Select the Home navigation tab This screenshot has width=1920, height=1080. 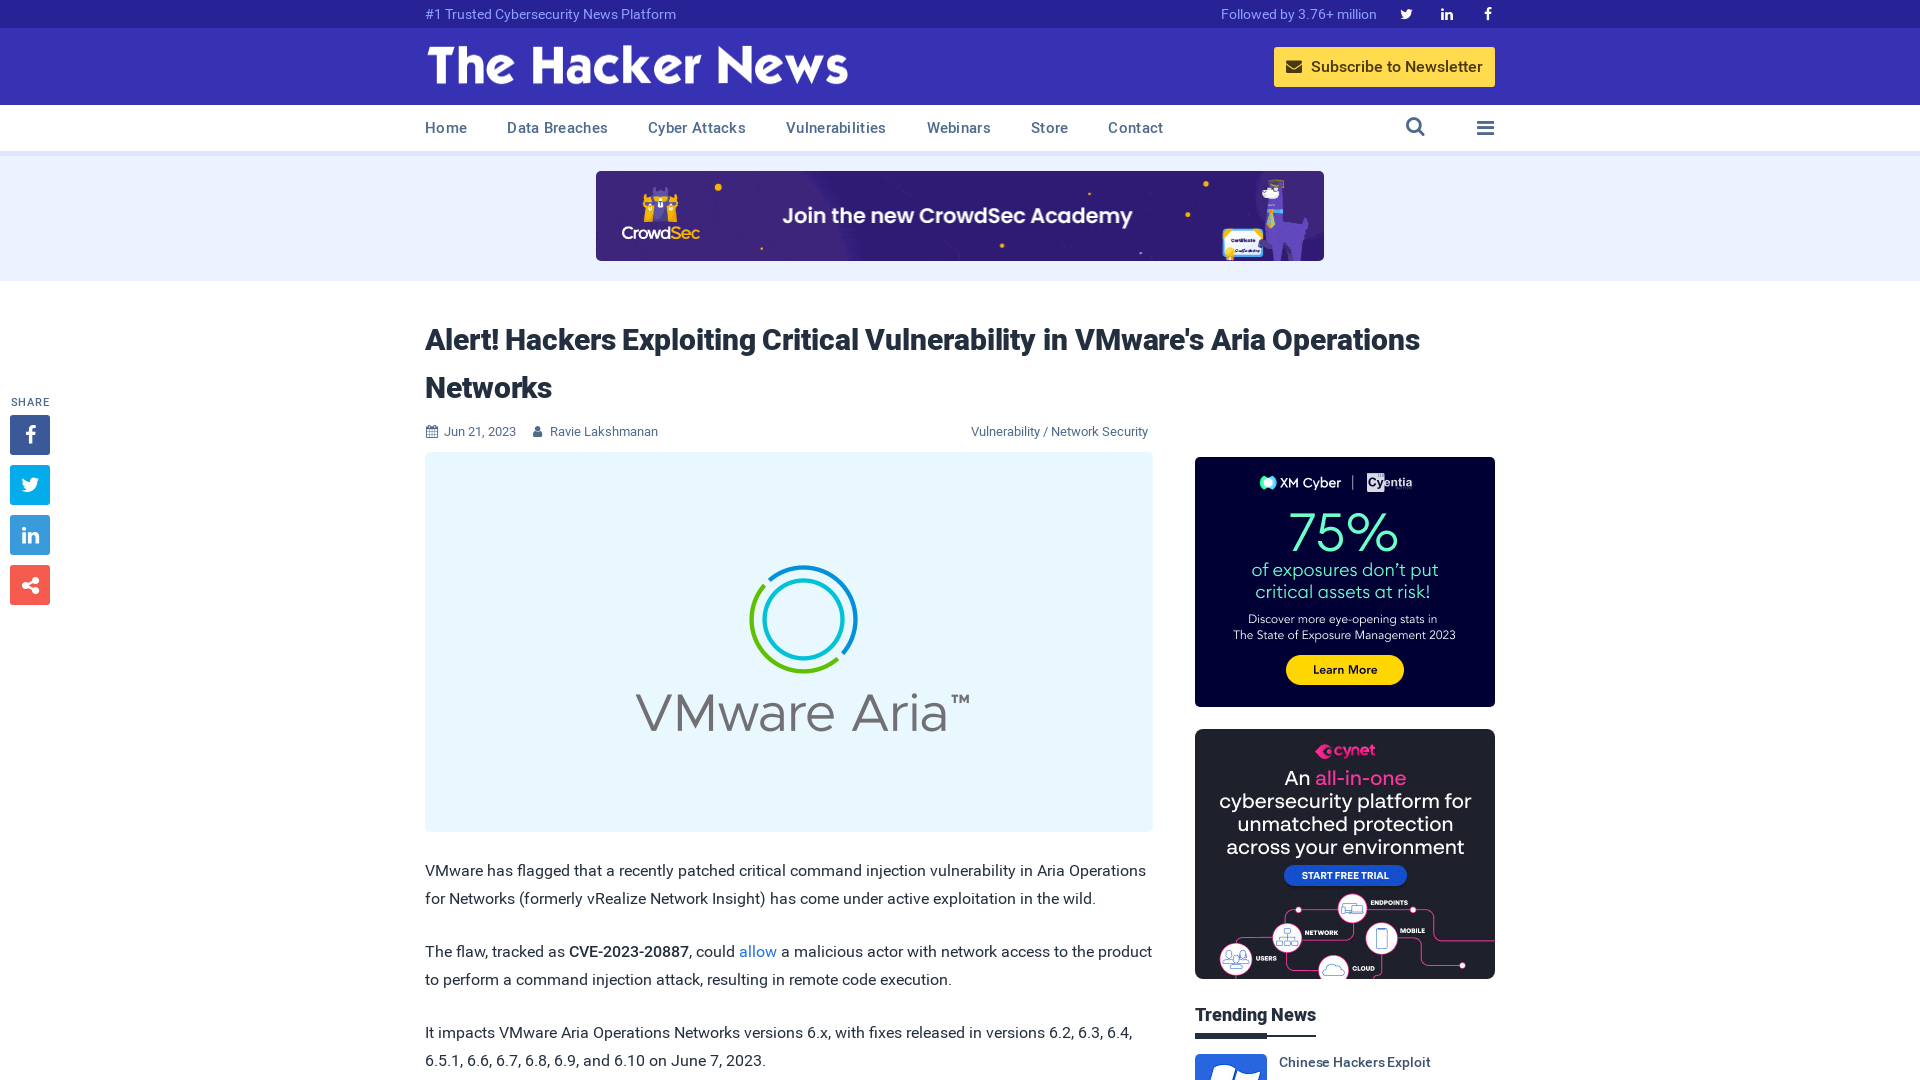click(446, 128)
